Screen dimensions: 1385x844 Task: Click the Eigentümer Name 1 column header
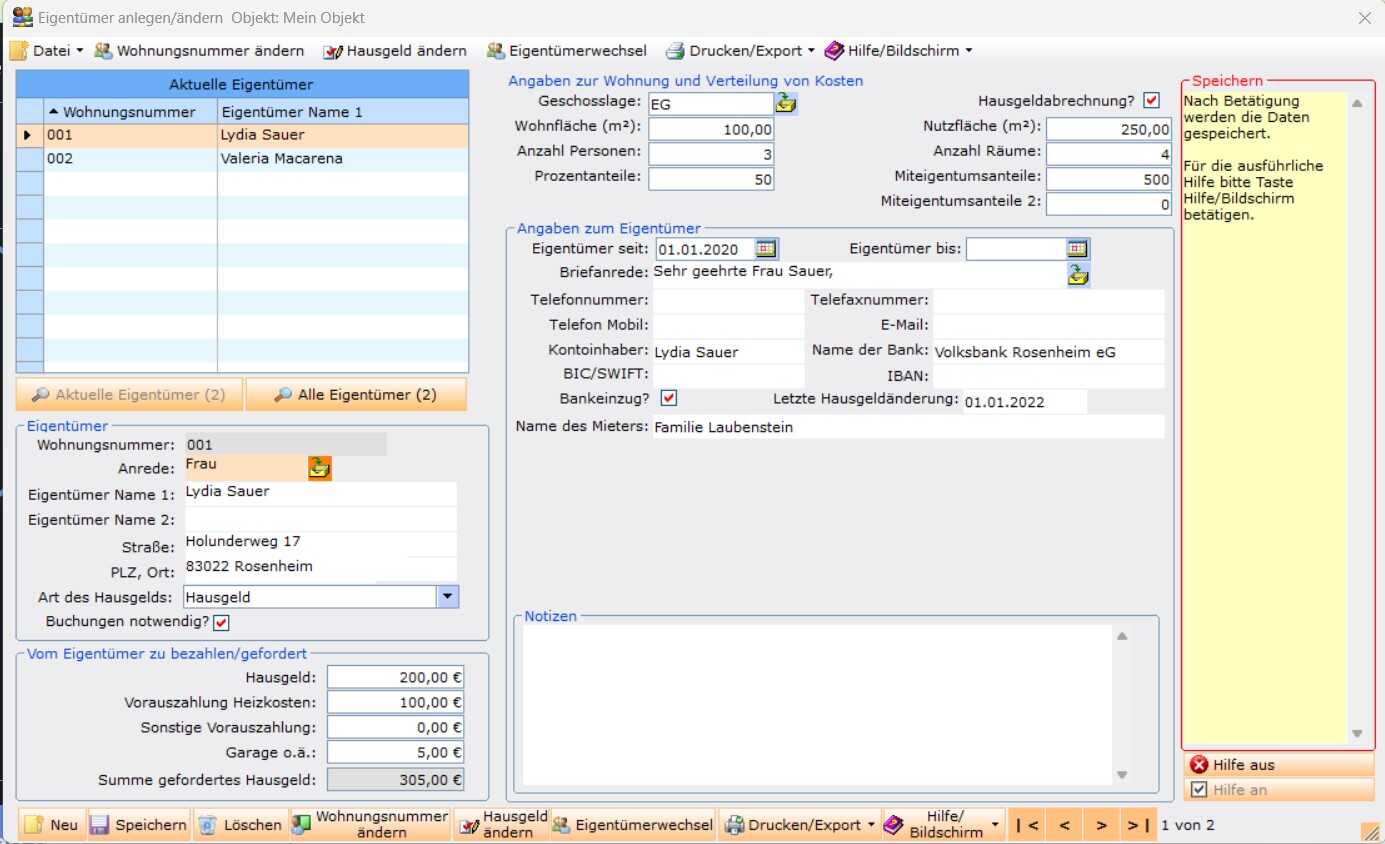[x=343, y=112]
